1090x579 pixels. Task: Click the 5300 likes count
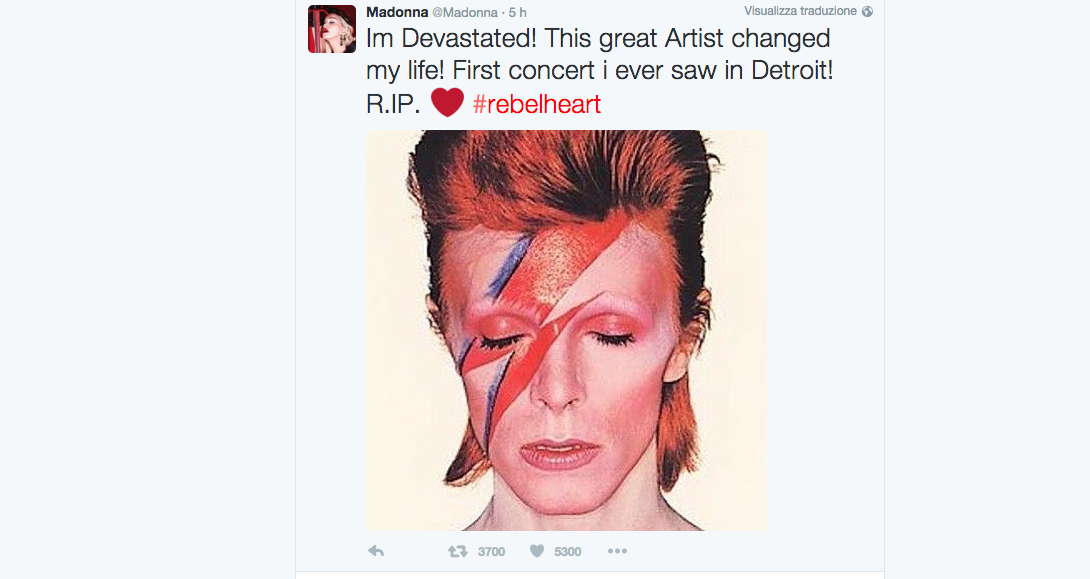567,551
